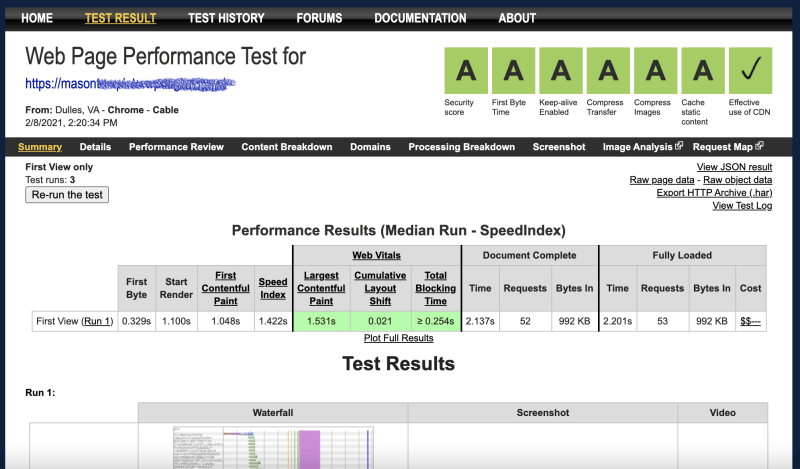Switch to the Content Breakdown tab

pos(287,147)
